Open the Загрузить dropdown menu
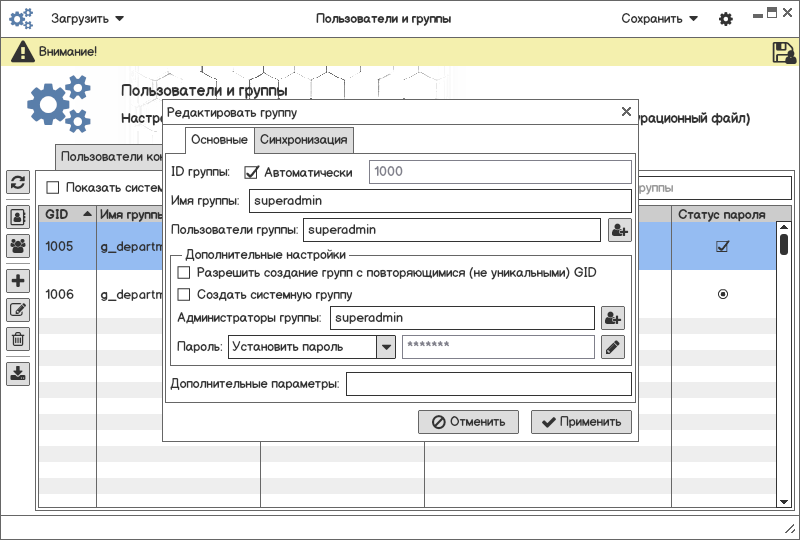The width and height of the screenshot is (800, 540). pyautogui.click(x=88, y=19)
